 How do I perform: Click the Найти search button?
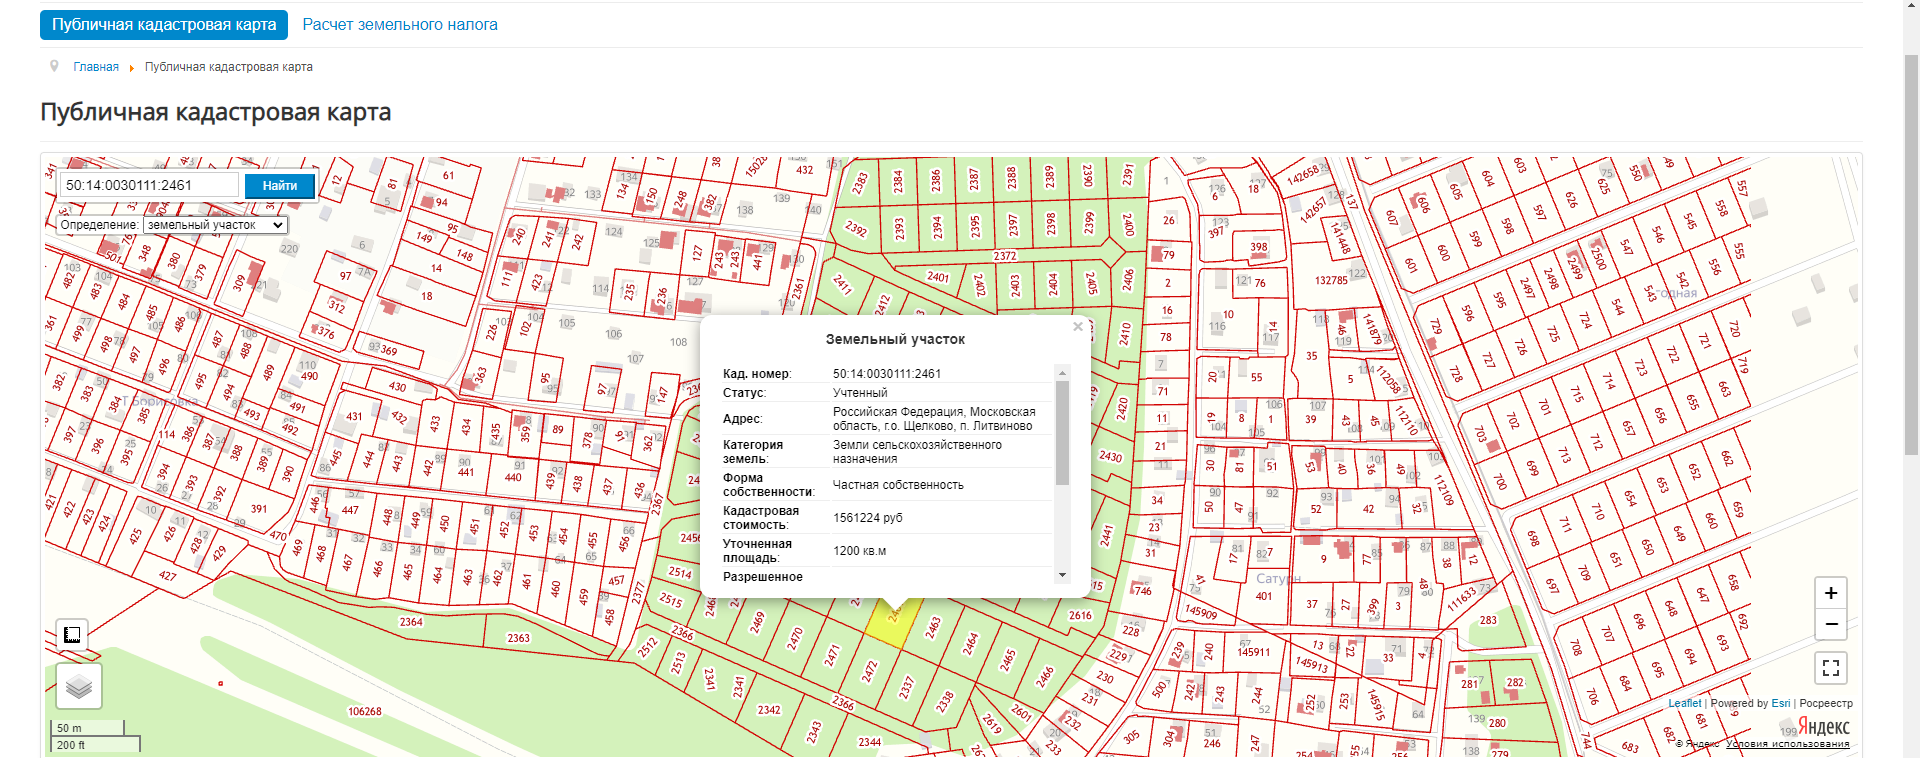pos(280,186)
